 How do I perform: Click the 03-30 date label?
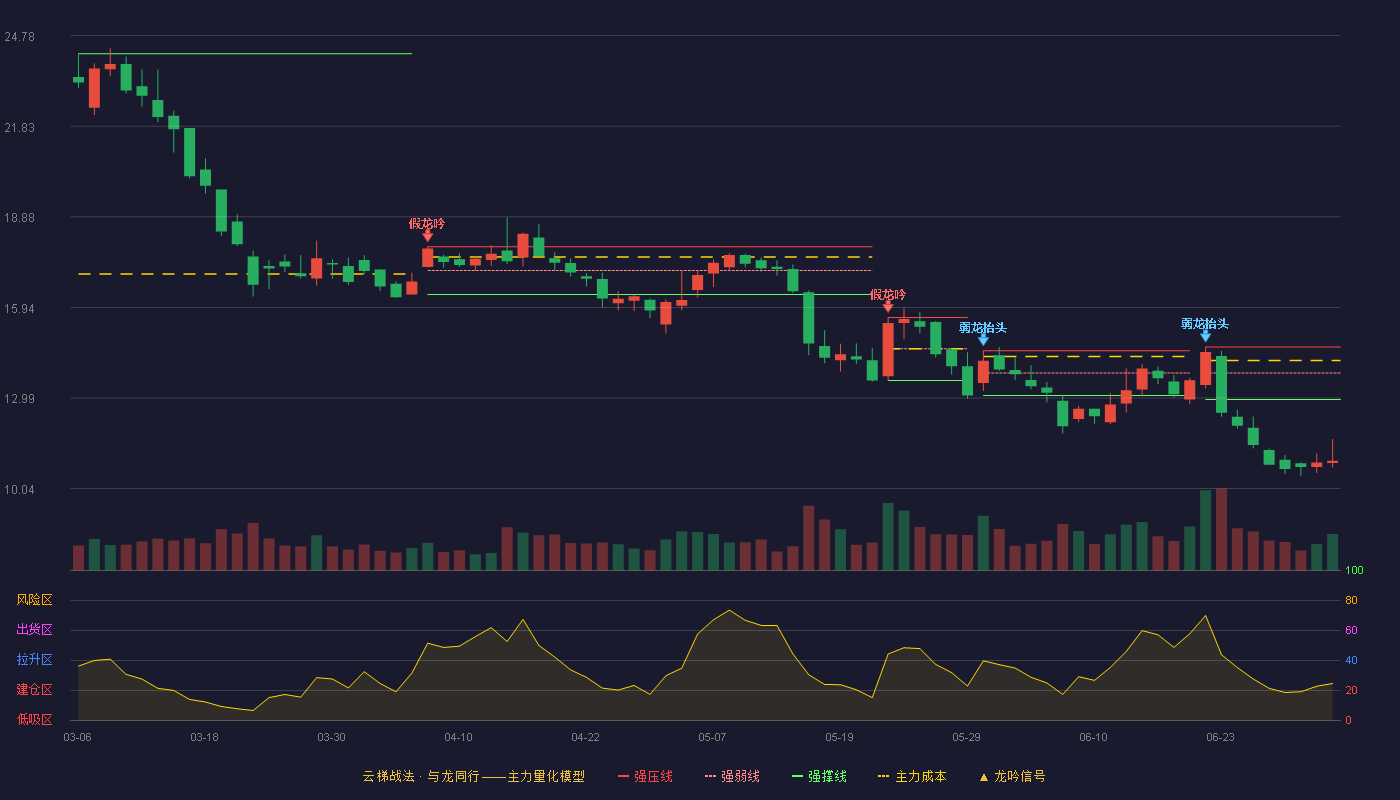(x=331, y=737)
